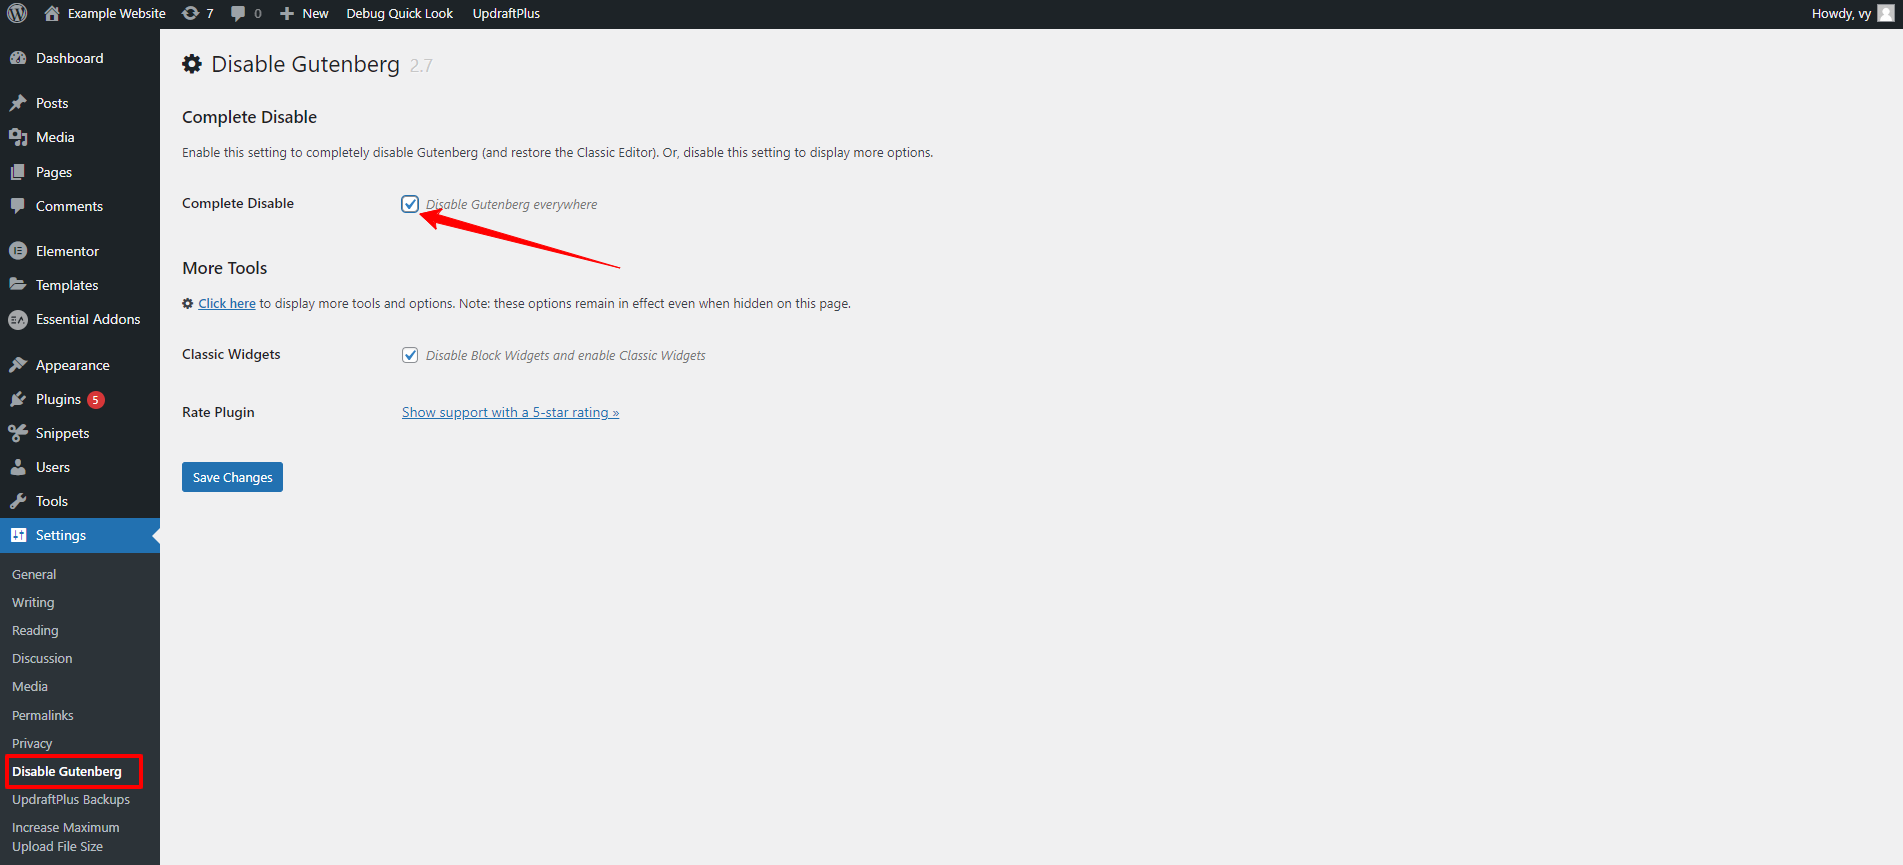Click the Settings sliders icon
This screenshot has height=865, width=1903.
[18, 535]
